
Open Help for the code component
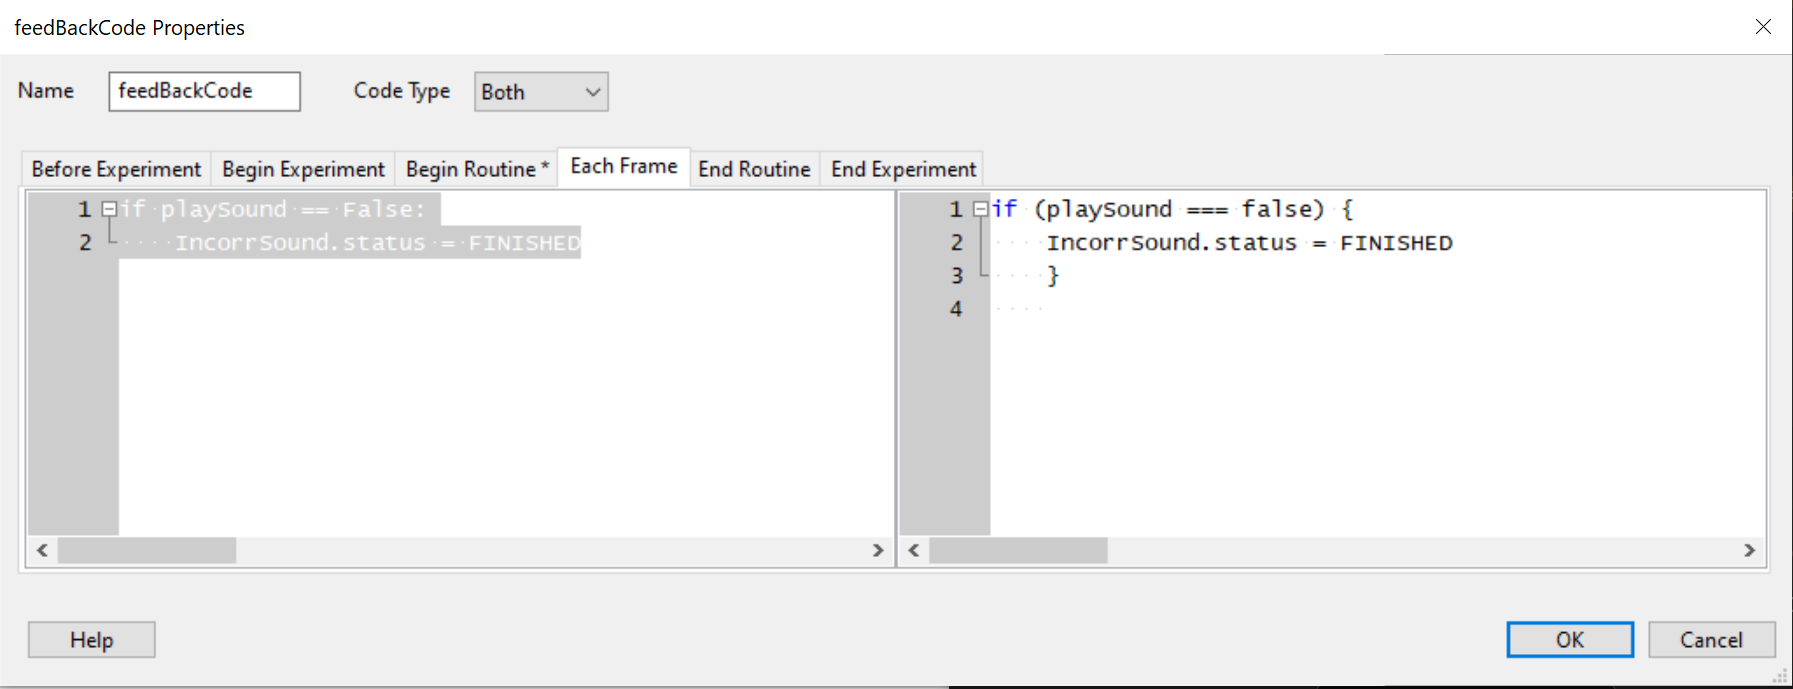pyautogui.click(x=91, y=640)
